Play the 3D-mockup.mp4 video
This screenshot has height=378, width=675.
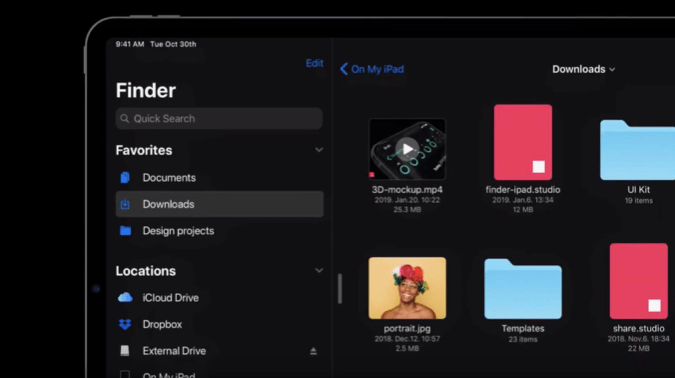tap(407, 149)
